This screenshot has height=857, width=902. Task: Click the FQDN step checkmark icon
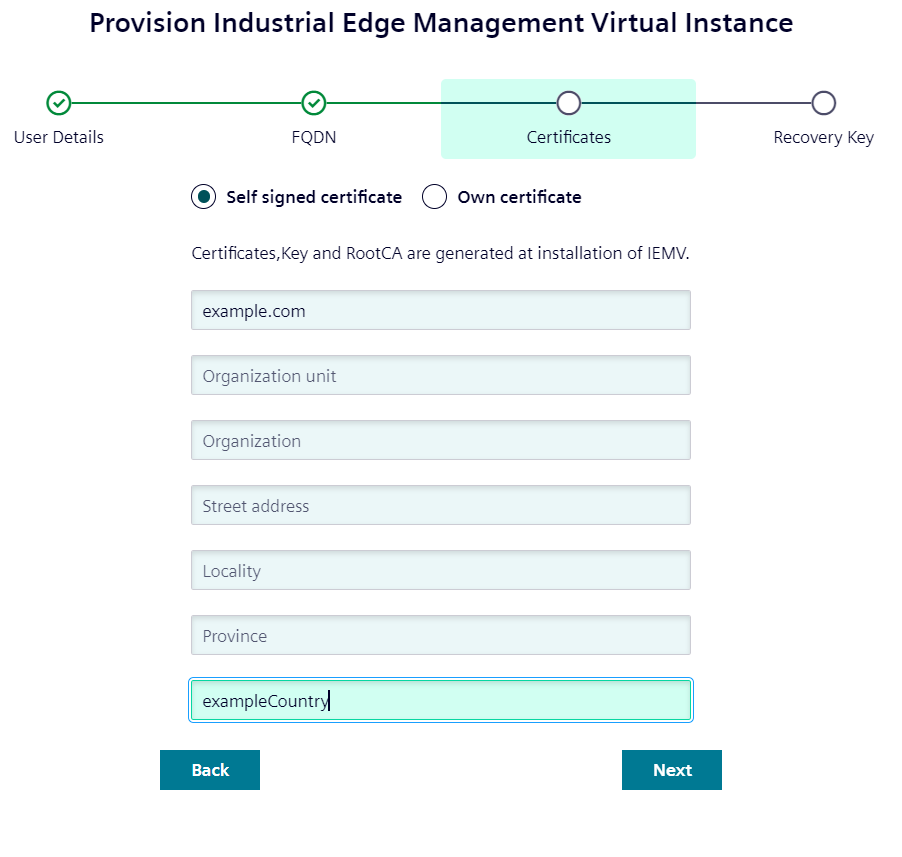[x=314, y=103]
